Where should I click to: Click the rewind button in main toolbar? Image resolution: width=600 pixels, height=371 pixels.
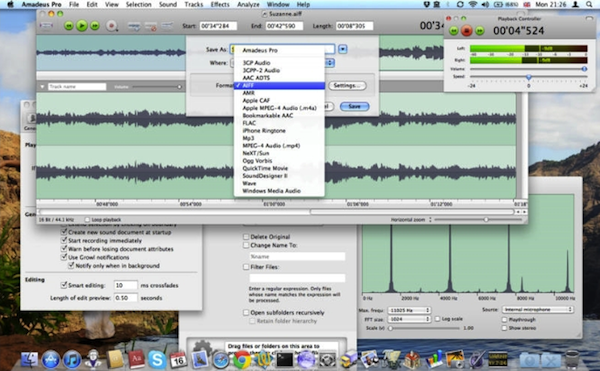pyautogui.click(x=69, y=26)
